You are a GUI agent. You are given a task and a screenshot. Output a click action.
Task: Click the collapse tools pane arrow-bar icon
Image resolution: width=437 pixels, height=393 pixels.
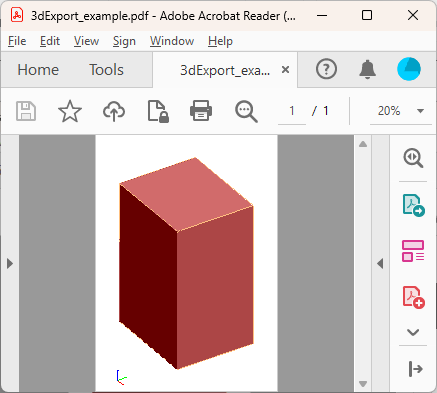click(x=415, y=369)
